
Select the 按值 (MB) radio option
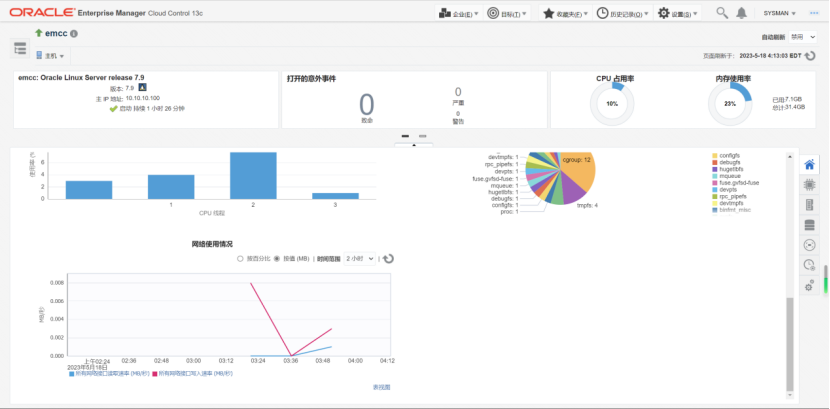[277, 259]
